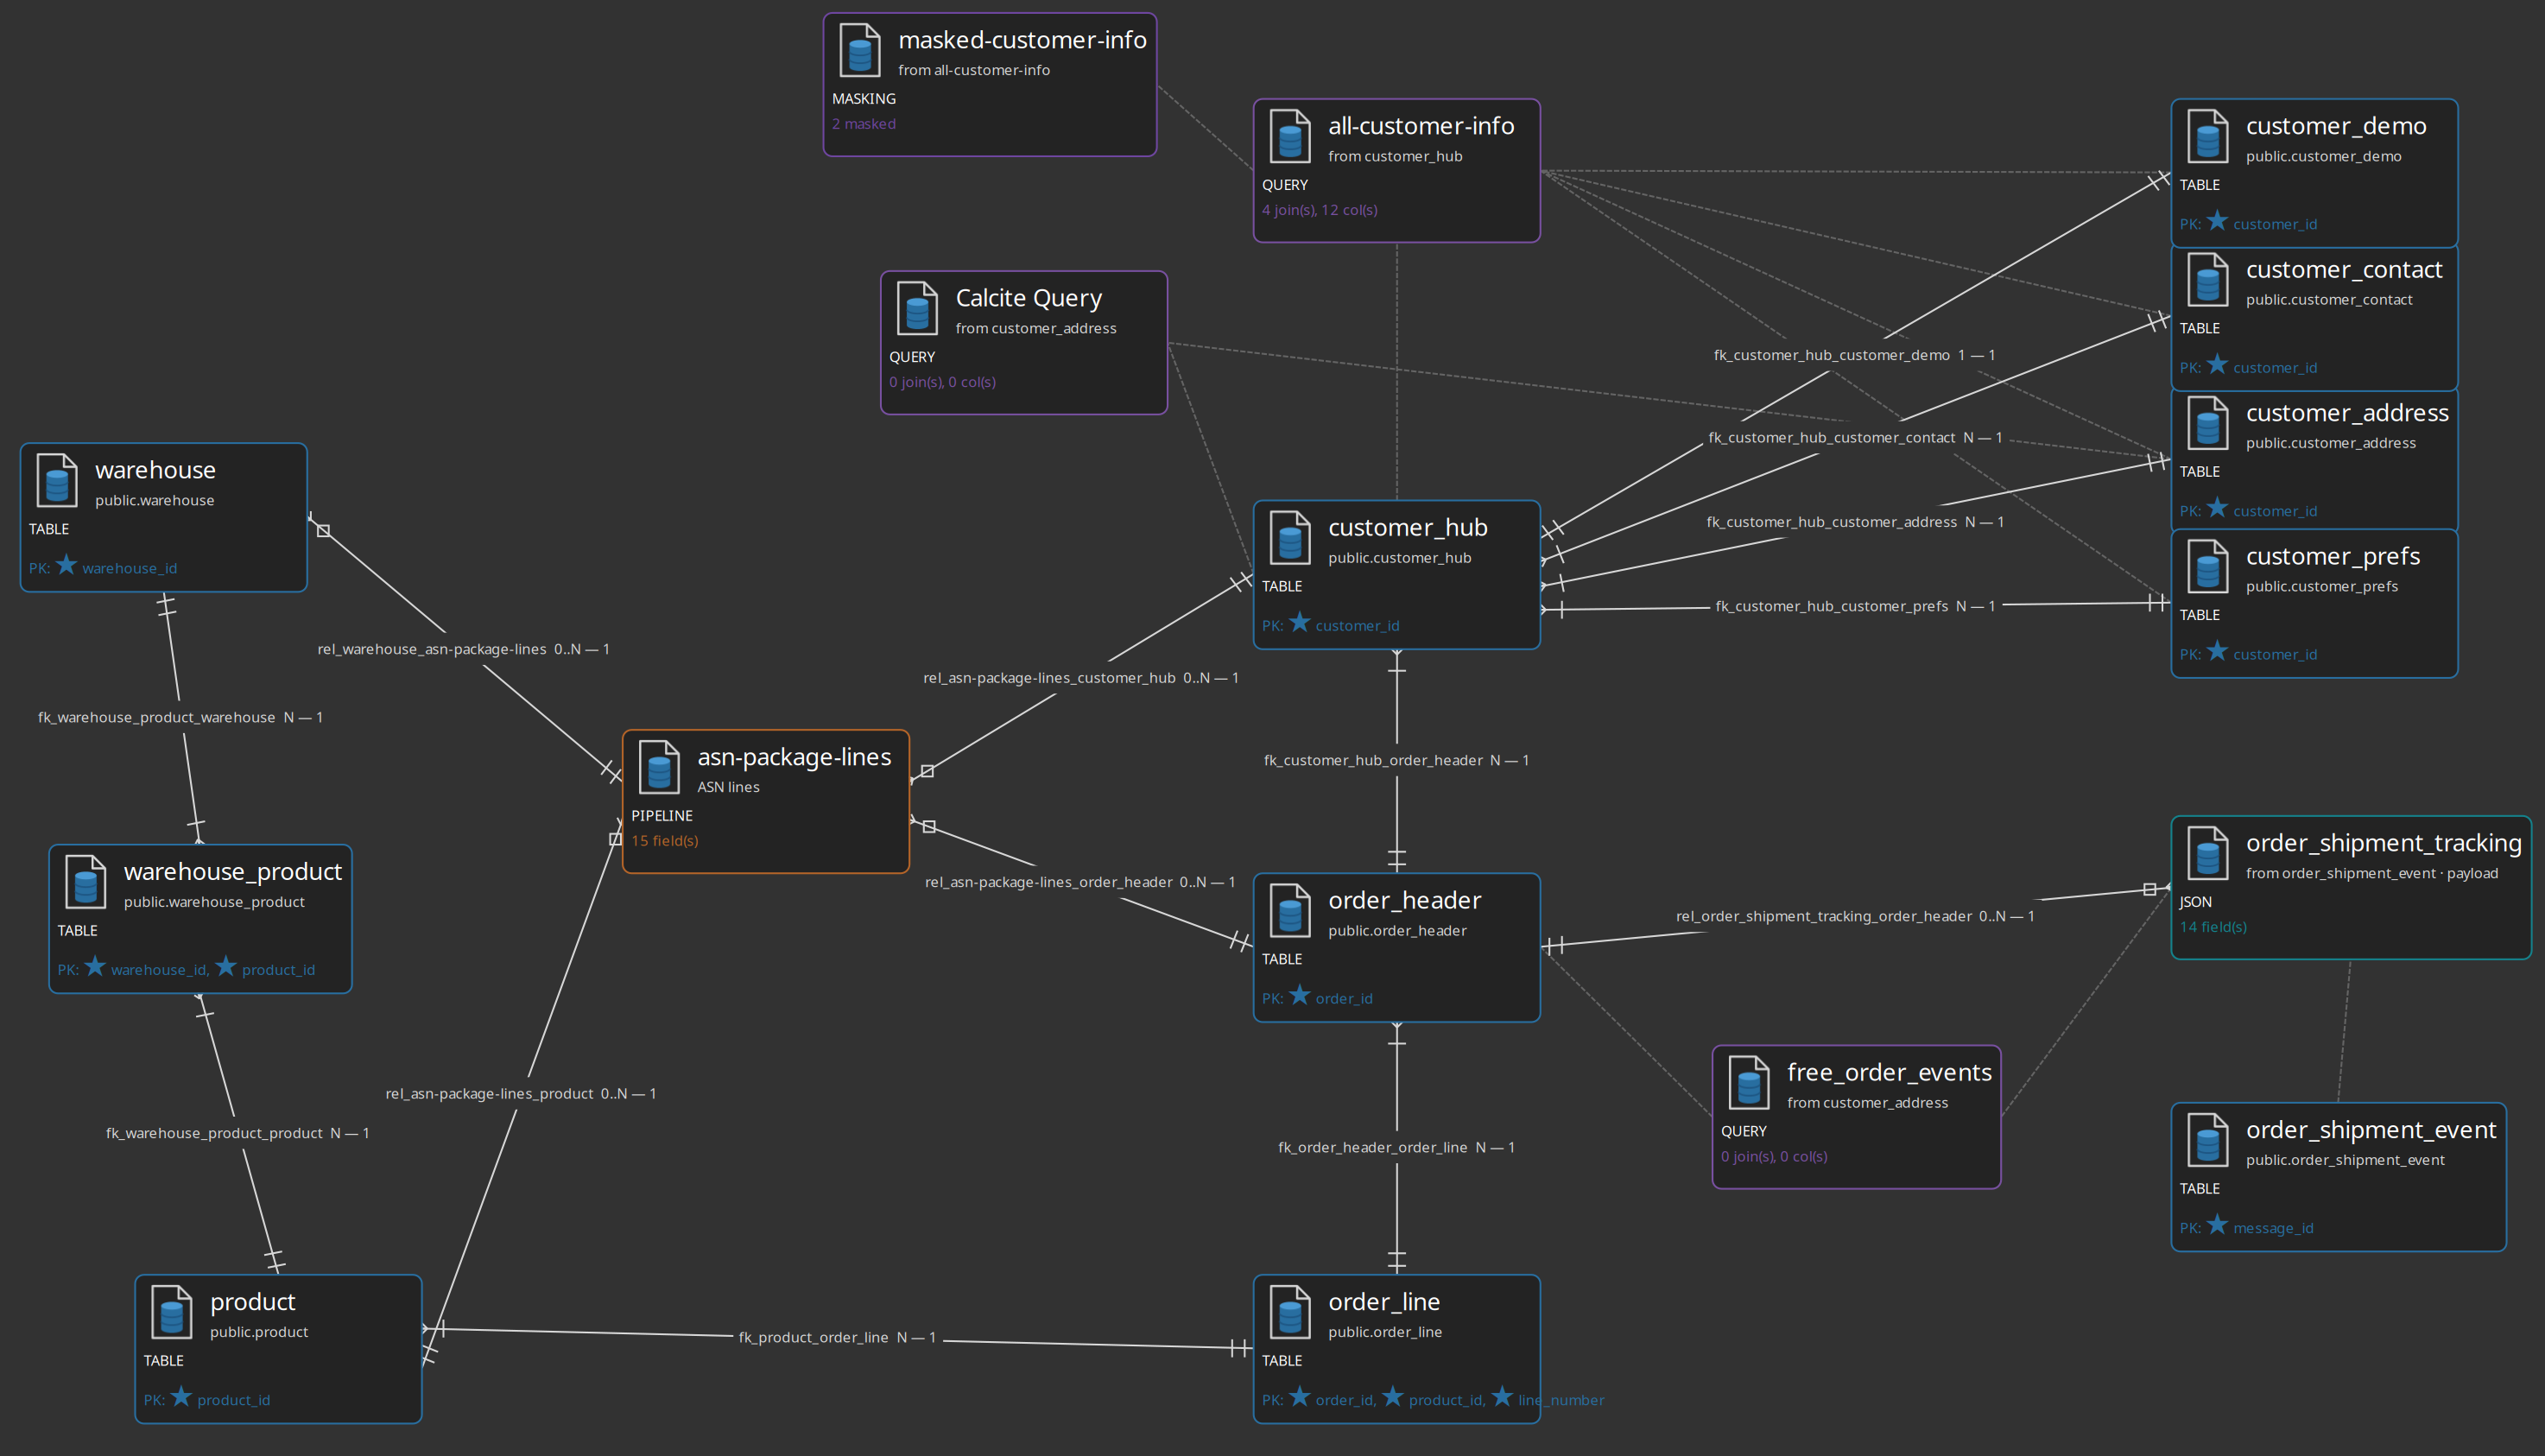Click the message_id primary key star
Screen dimensions: 2545x1456
point(2218,1225)
